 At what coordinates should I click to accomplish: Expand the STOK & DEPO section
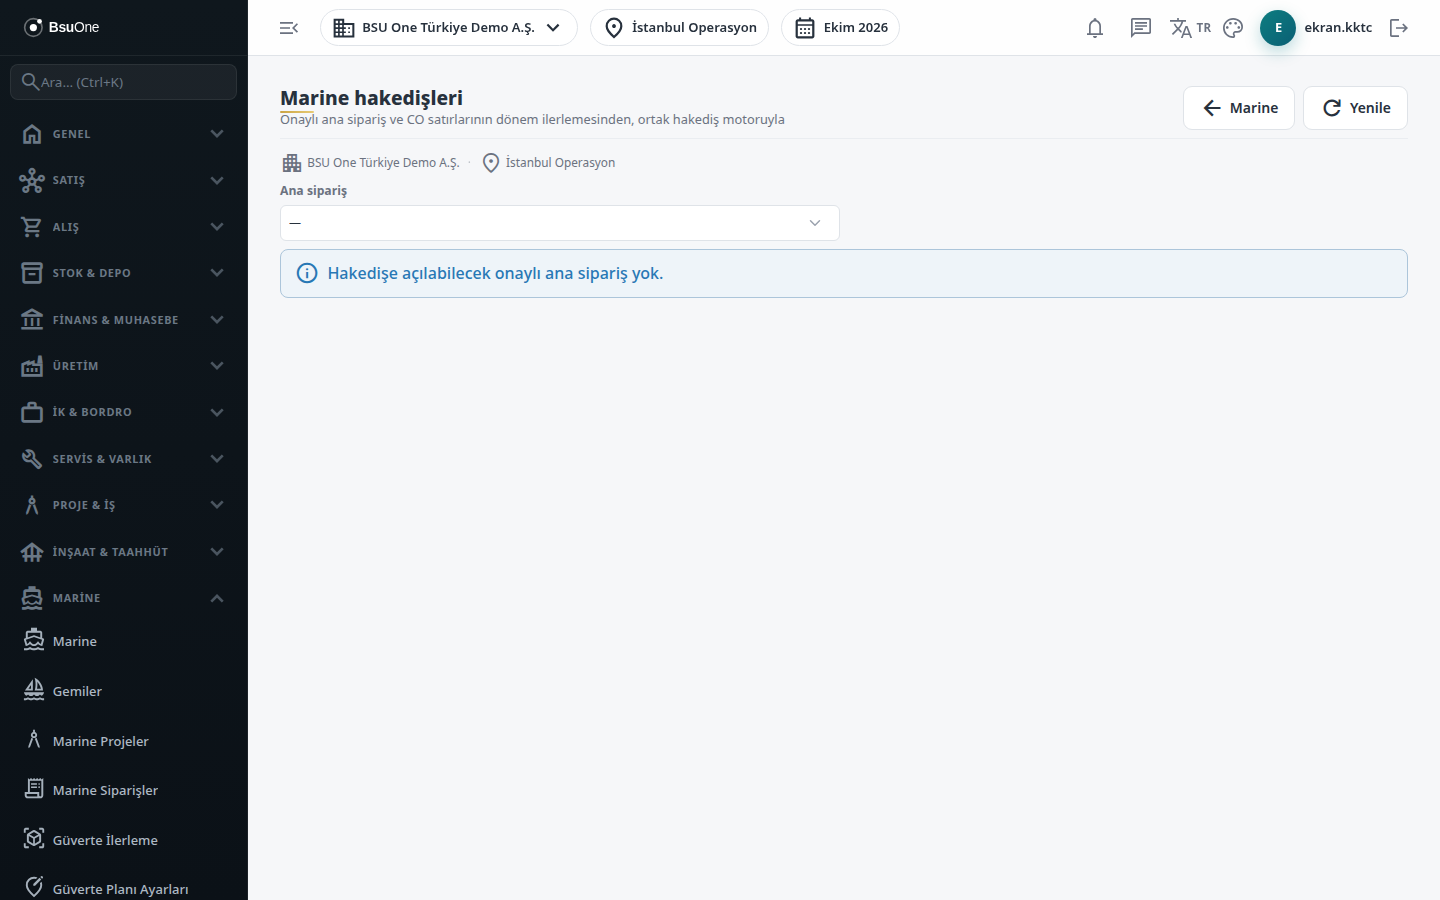click(x=124, y=273)
